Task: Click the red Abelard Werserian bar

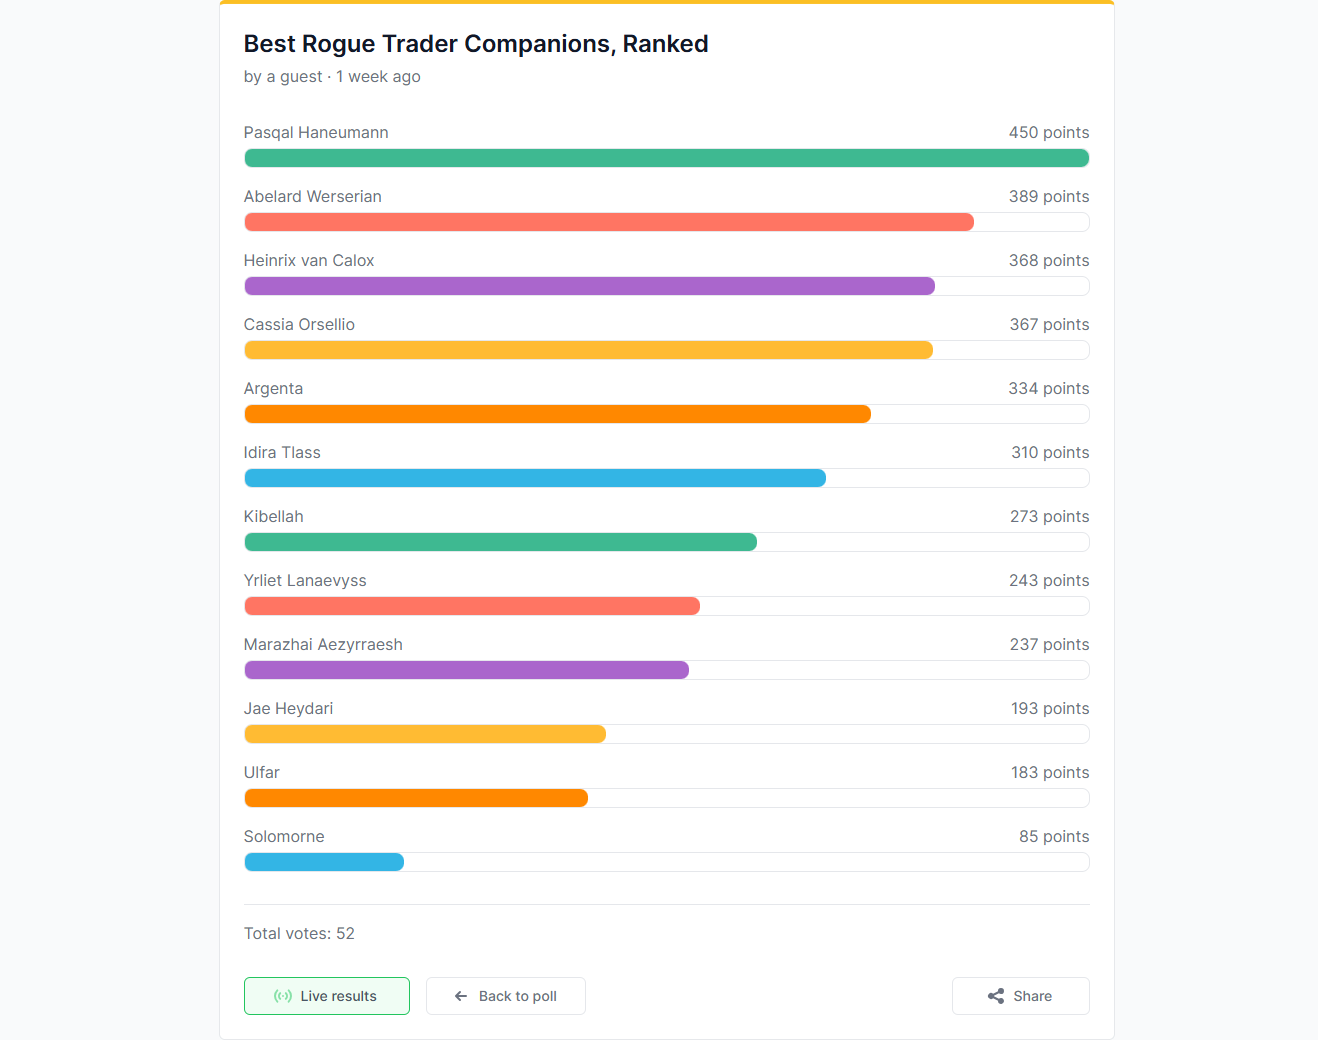Action: [609, 222]
